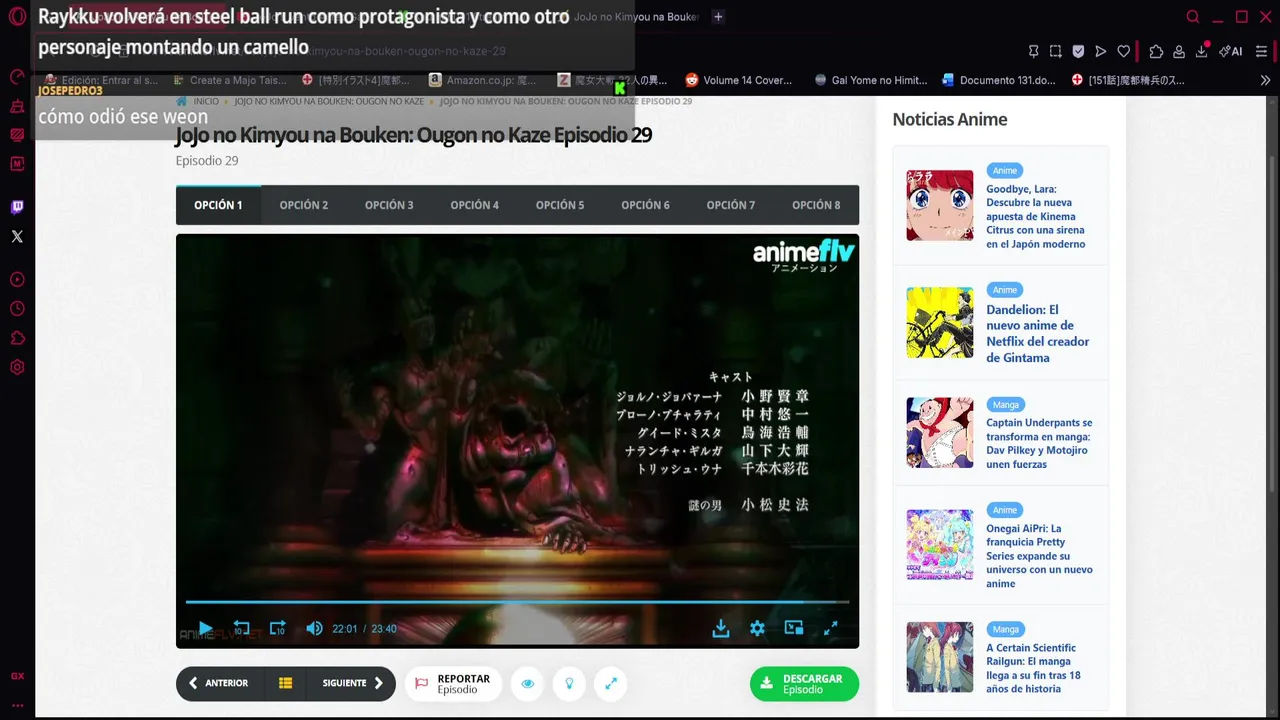Go to the ANTERIOR episode
The width and height of the screenshot is (1280, 720).
tap(218, 683)
